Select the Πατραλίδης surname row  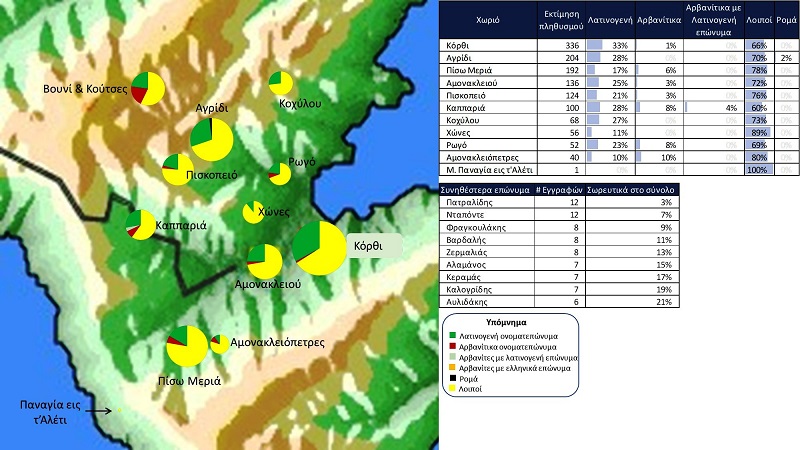(x=487, y=202)
